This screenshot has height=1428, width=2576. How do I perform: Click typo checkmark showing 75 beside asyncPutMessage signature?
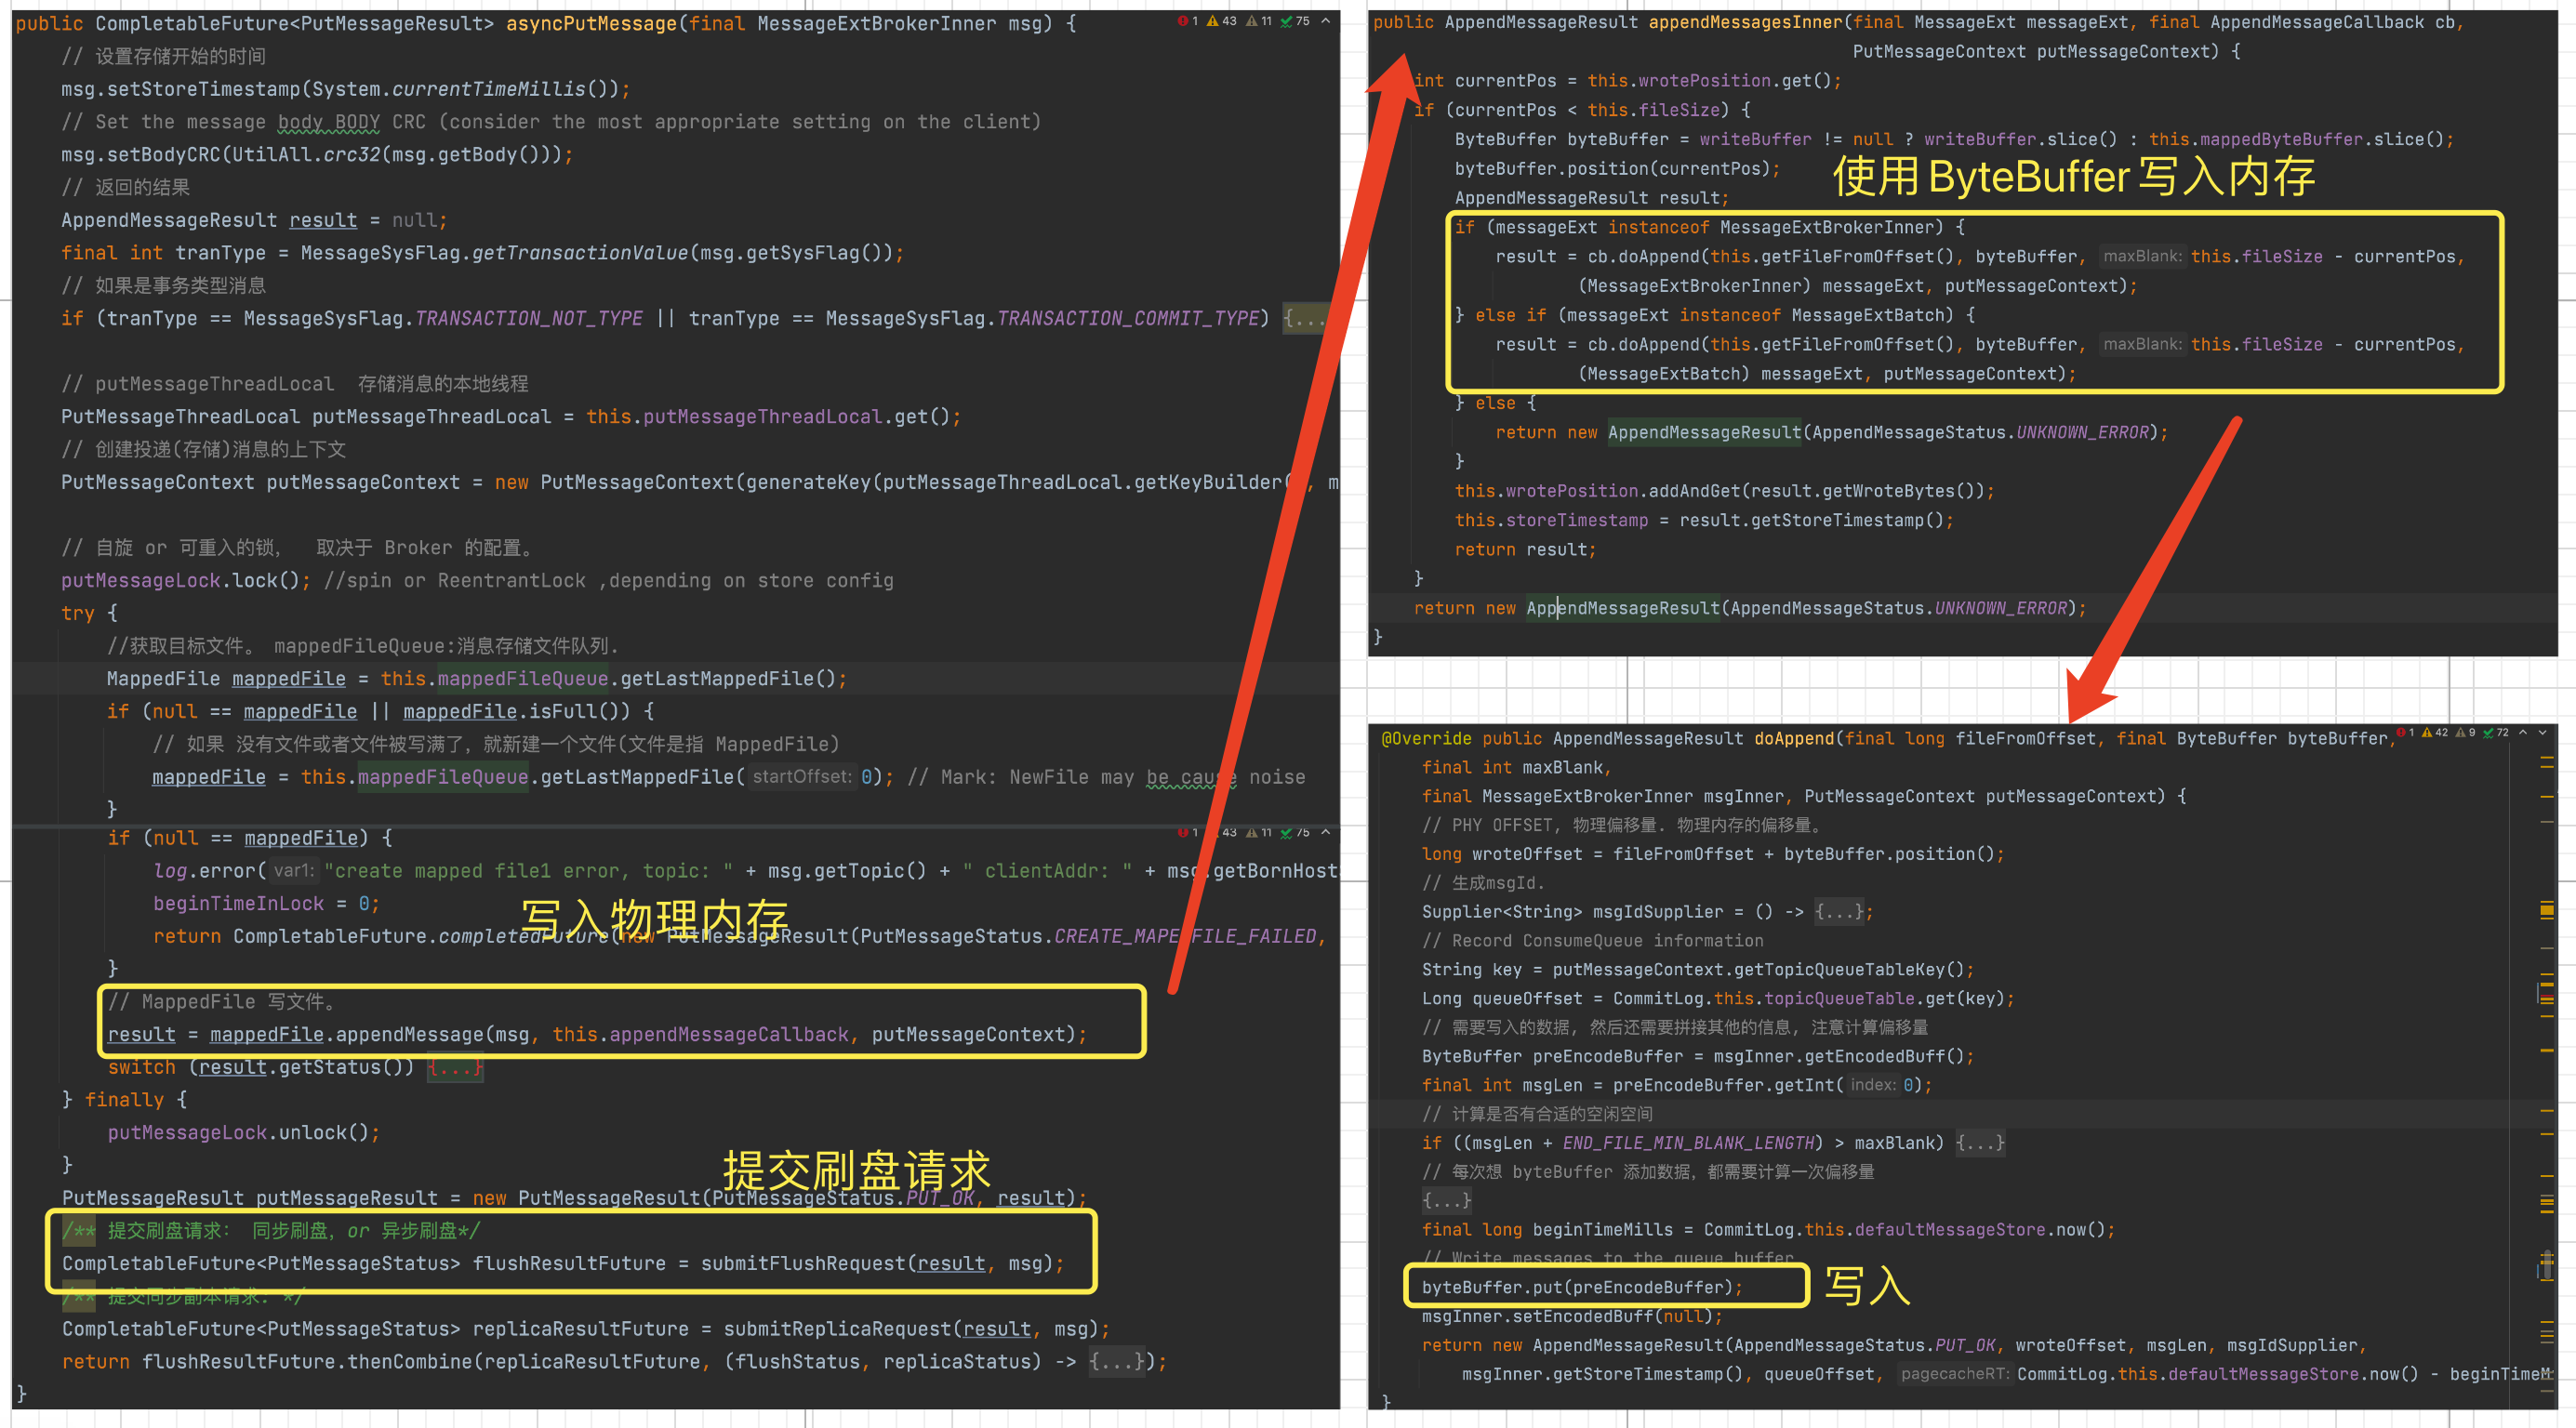click(1294, 21)
